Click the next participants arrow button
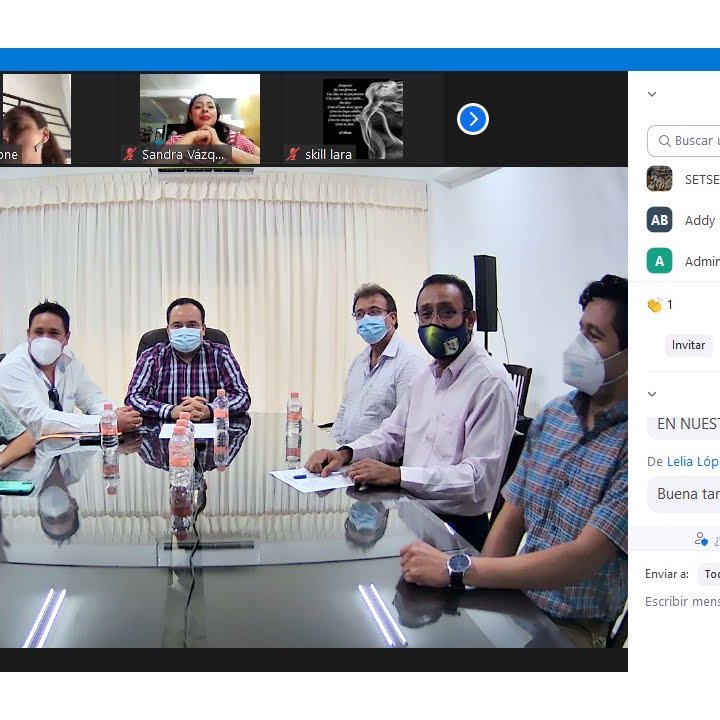Viewport: 720px width, 720px height. click(x=472, y=120)
